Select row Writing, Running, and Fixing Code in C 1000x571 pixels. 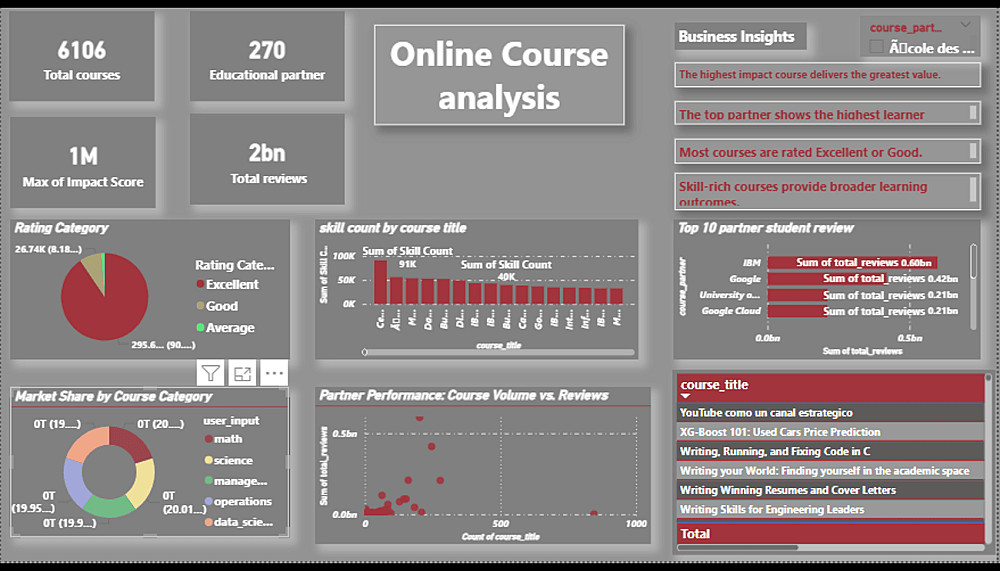830,451
